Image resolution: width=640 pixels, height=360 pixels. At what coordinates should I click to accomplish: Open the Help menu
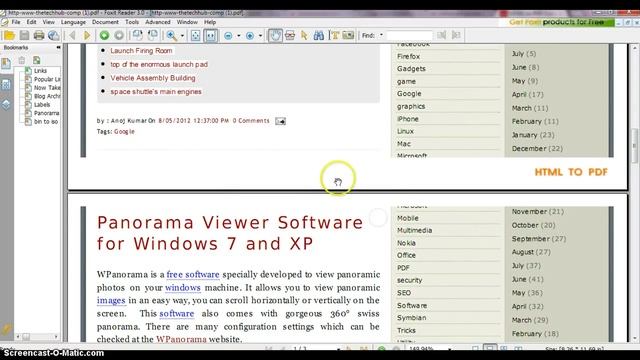click(x=210, y=22)
